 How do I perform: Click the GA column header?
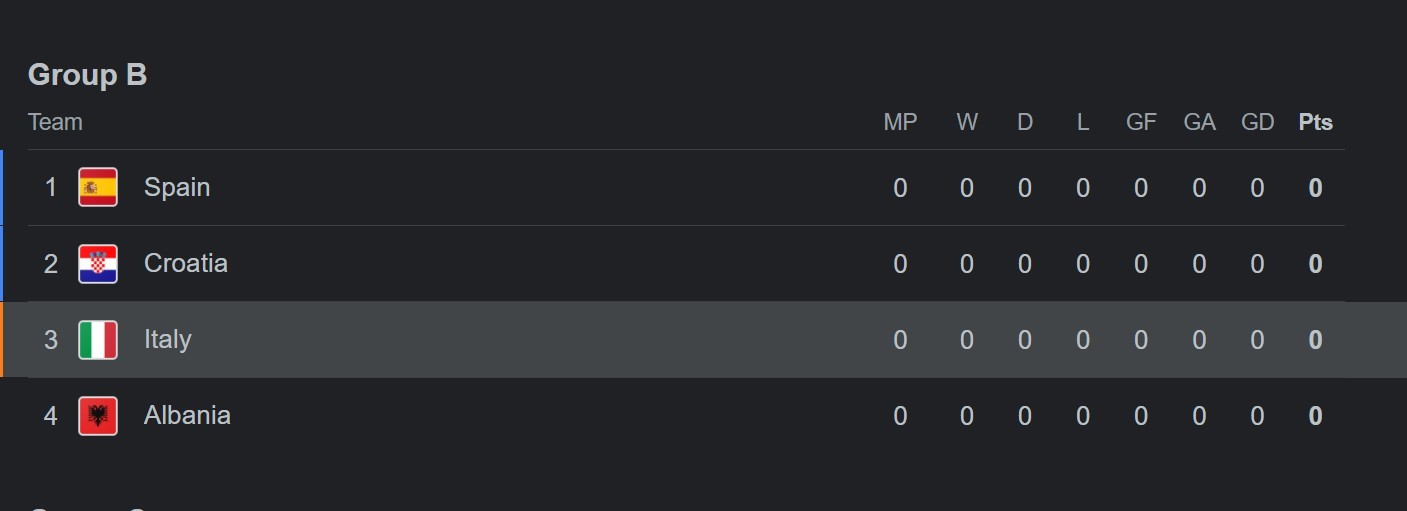pos(1199,122)
